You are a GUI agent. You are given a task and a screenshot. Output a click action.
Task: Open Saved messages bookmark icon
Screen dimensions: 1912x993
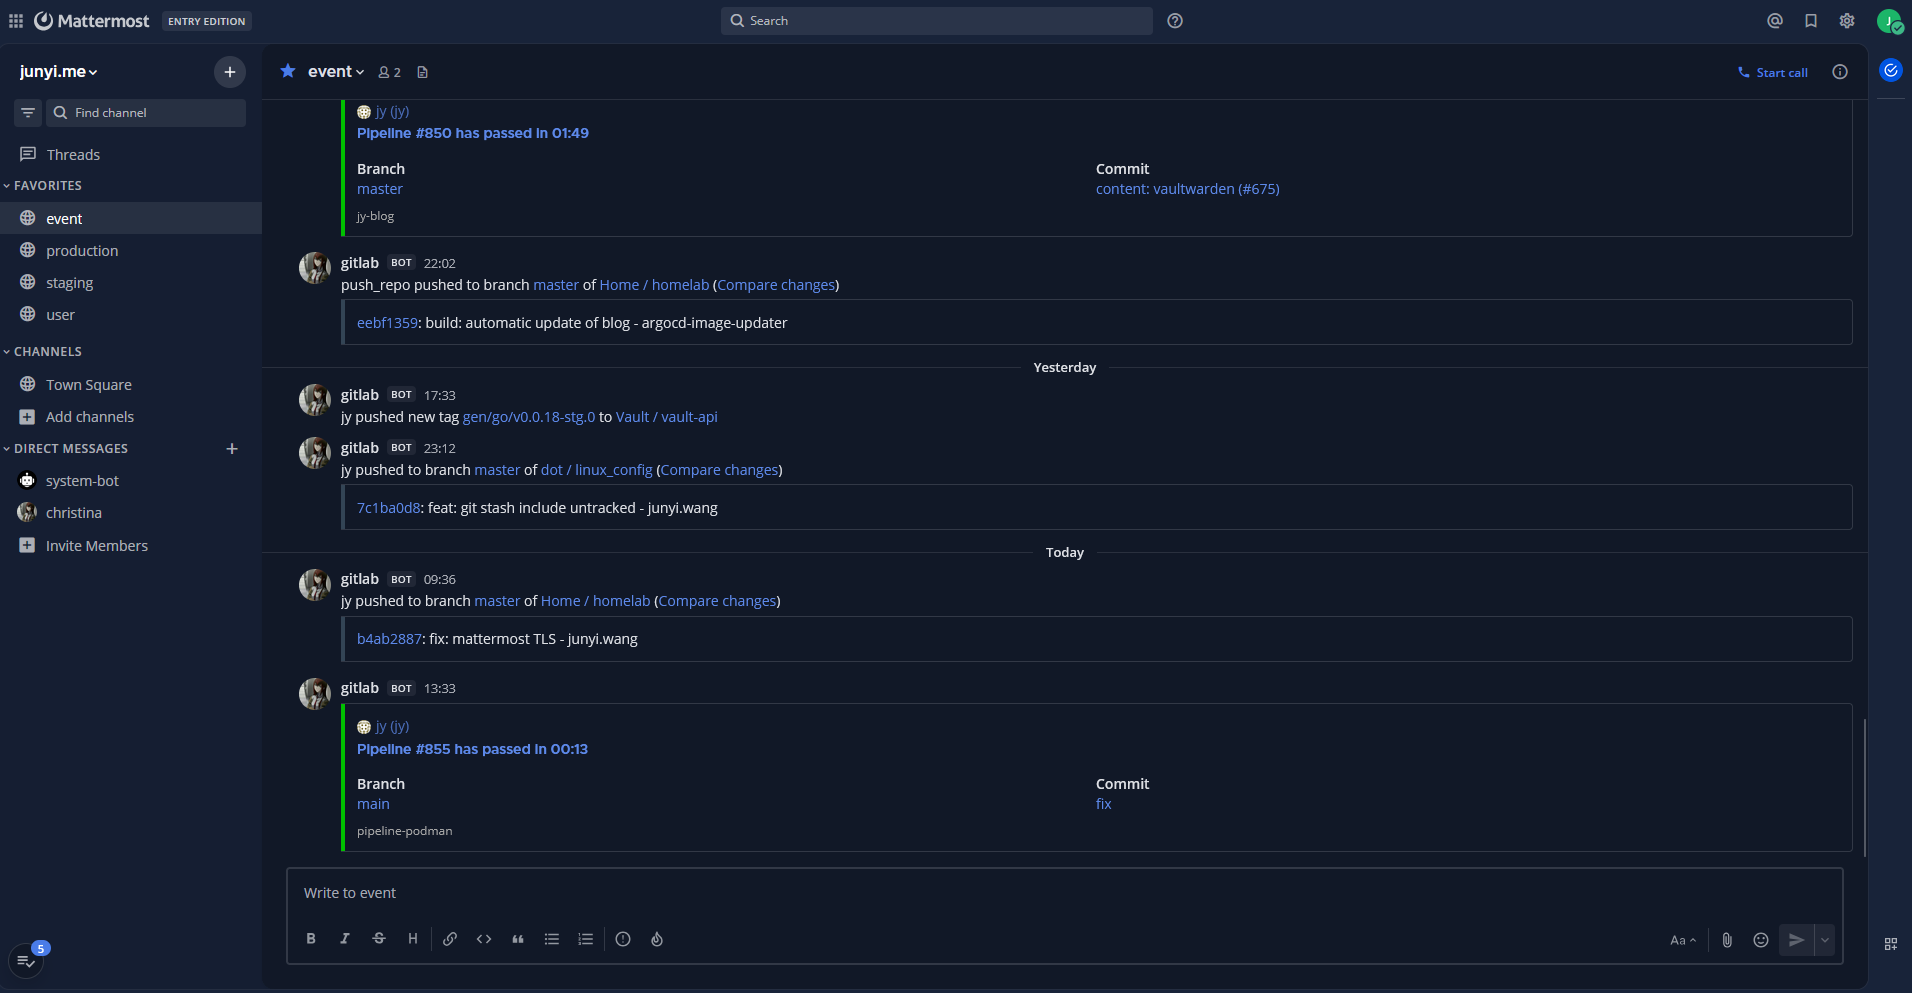(1811, 21)
